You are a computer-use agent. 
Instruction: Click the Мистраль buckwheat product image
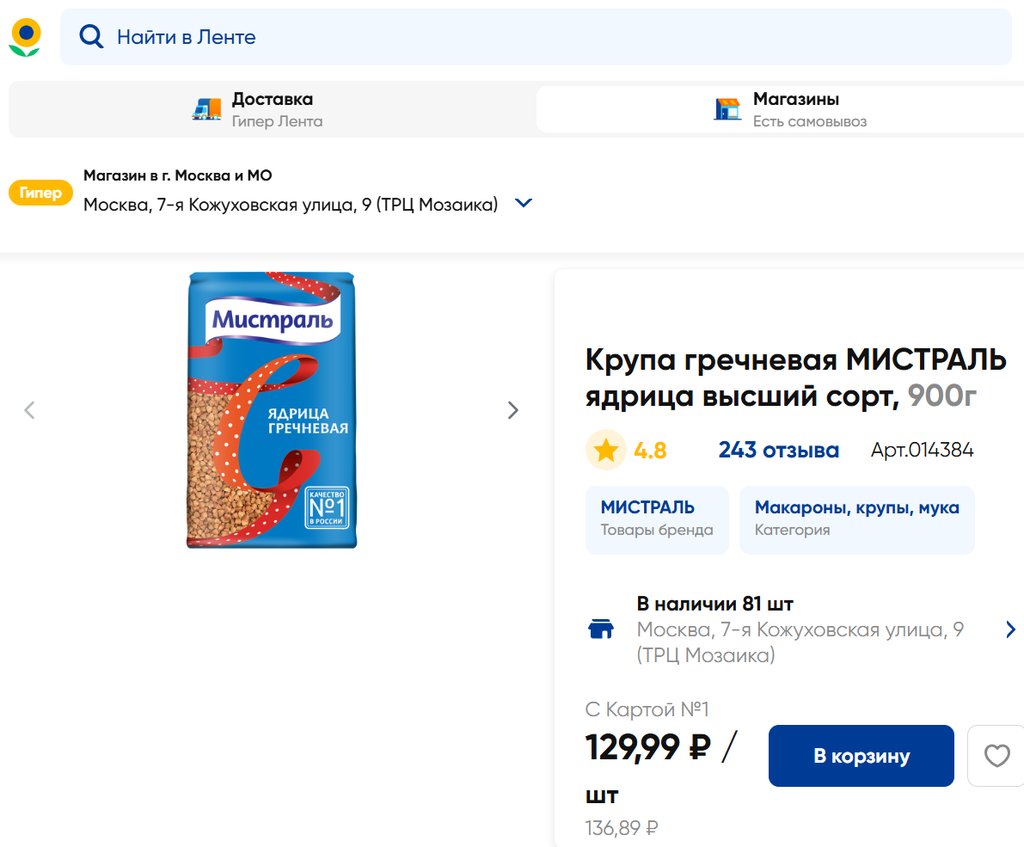(271, 410)
